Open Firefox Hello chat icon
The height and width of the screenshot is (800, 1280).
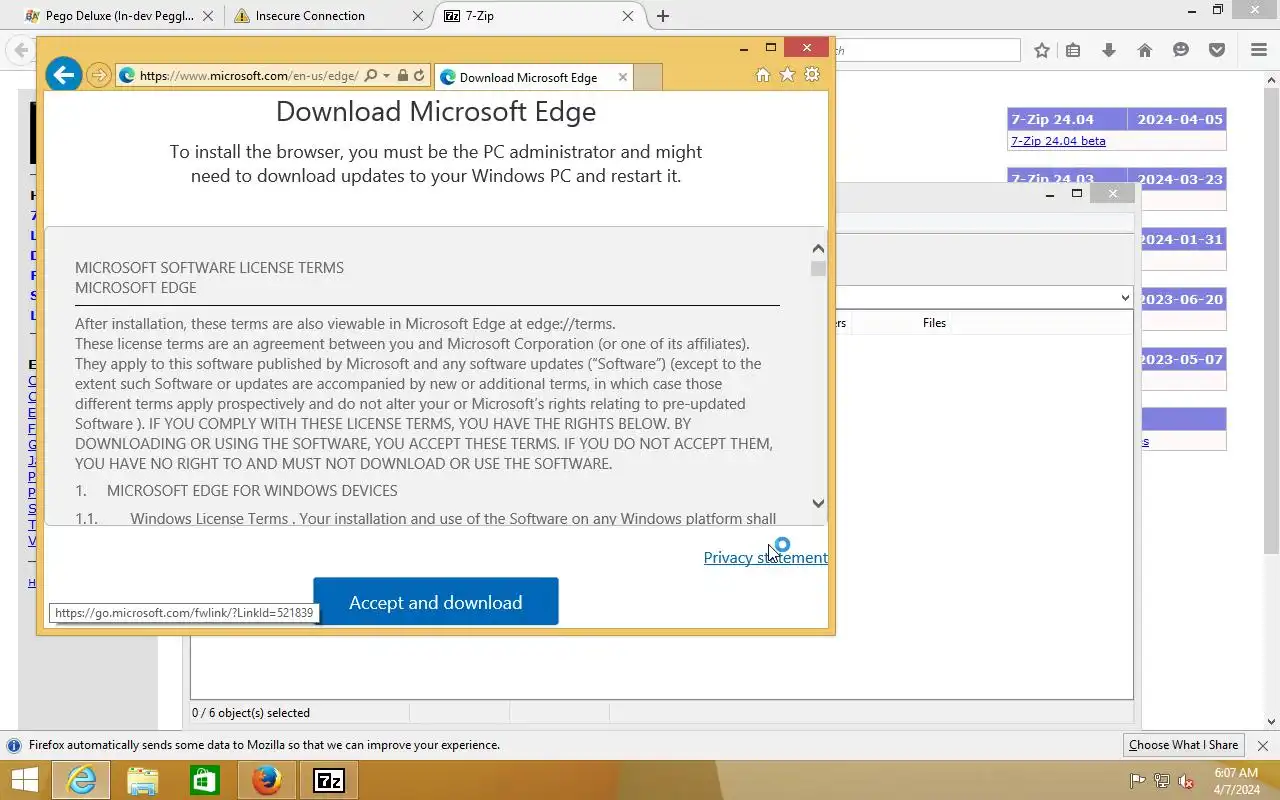pos(1181,50)
